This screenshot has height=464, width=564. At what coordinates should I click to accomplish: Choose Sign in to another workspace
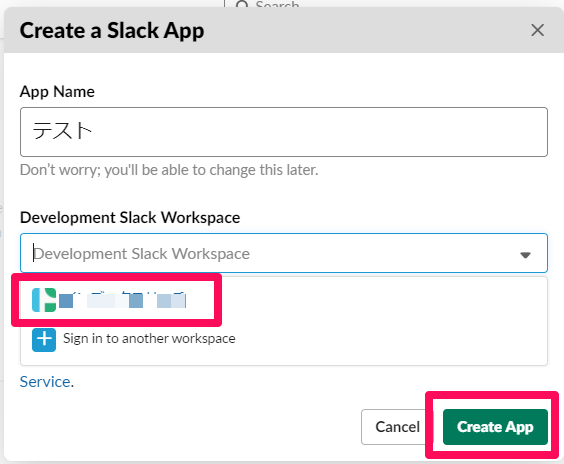[149, 338]
